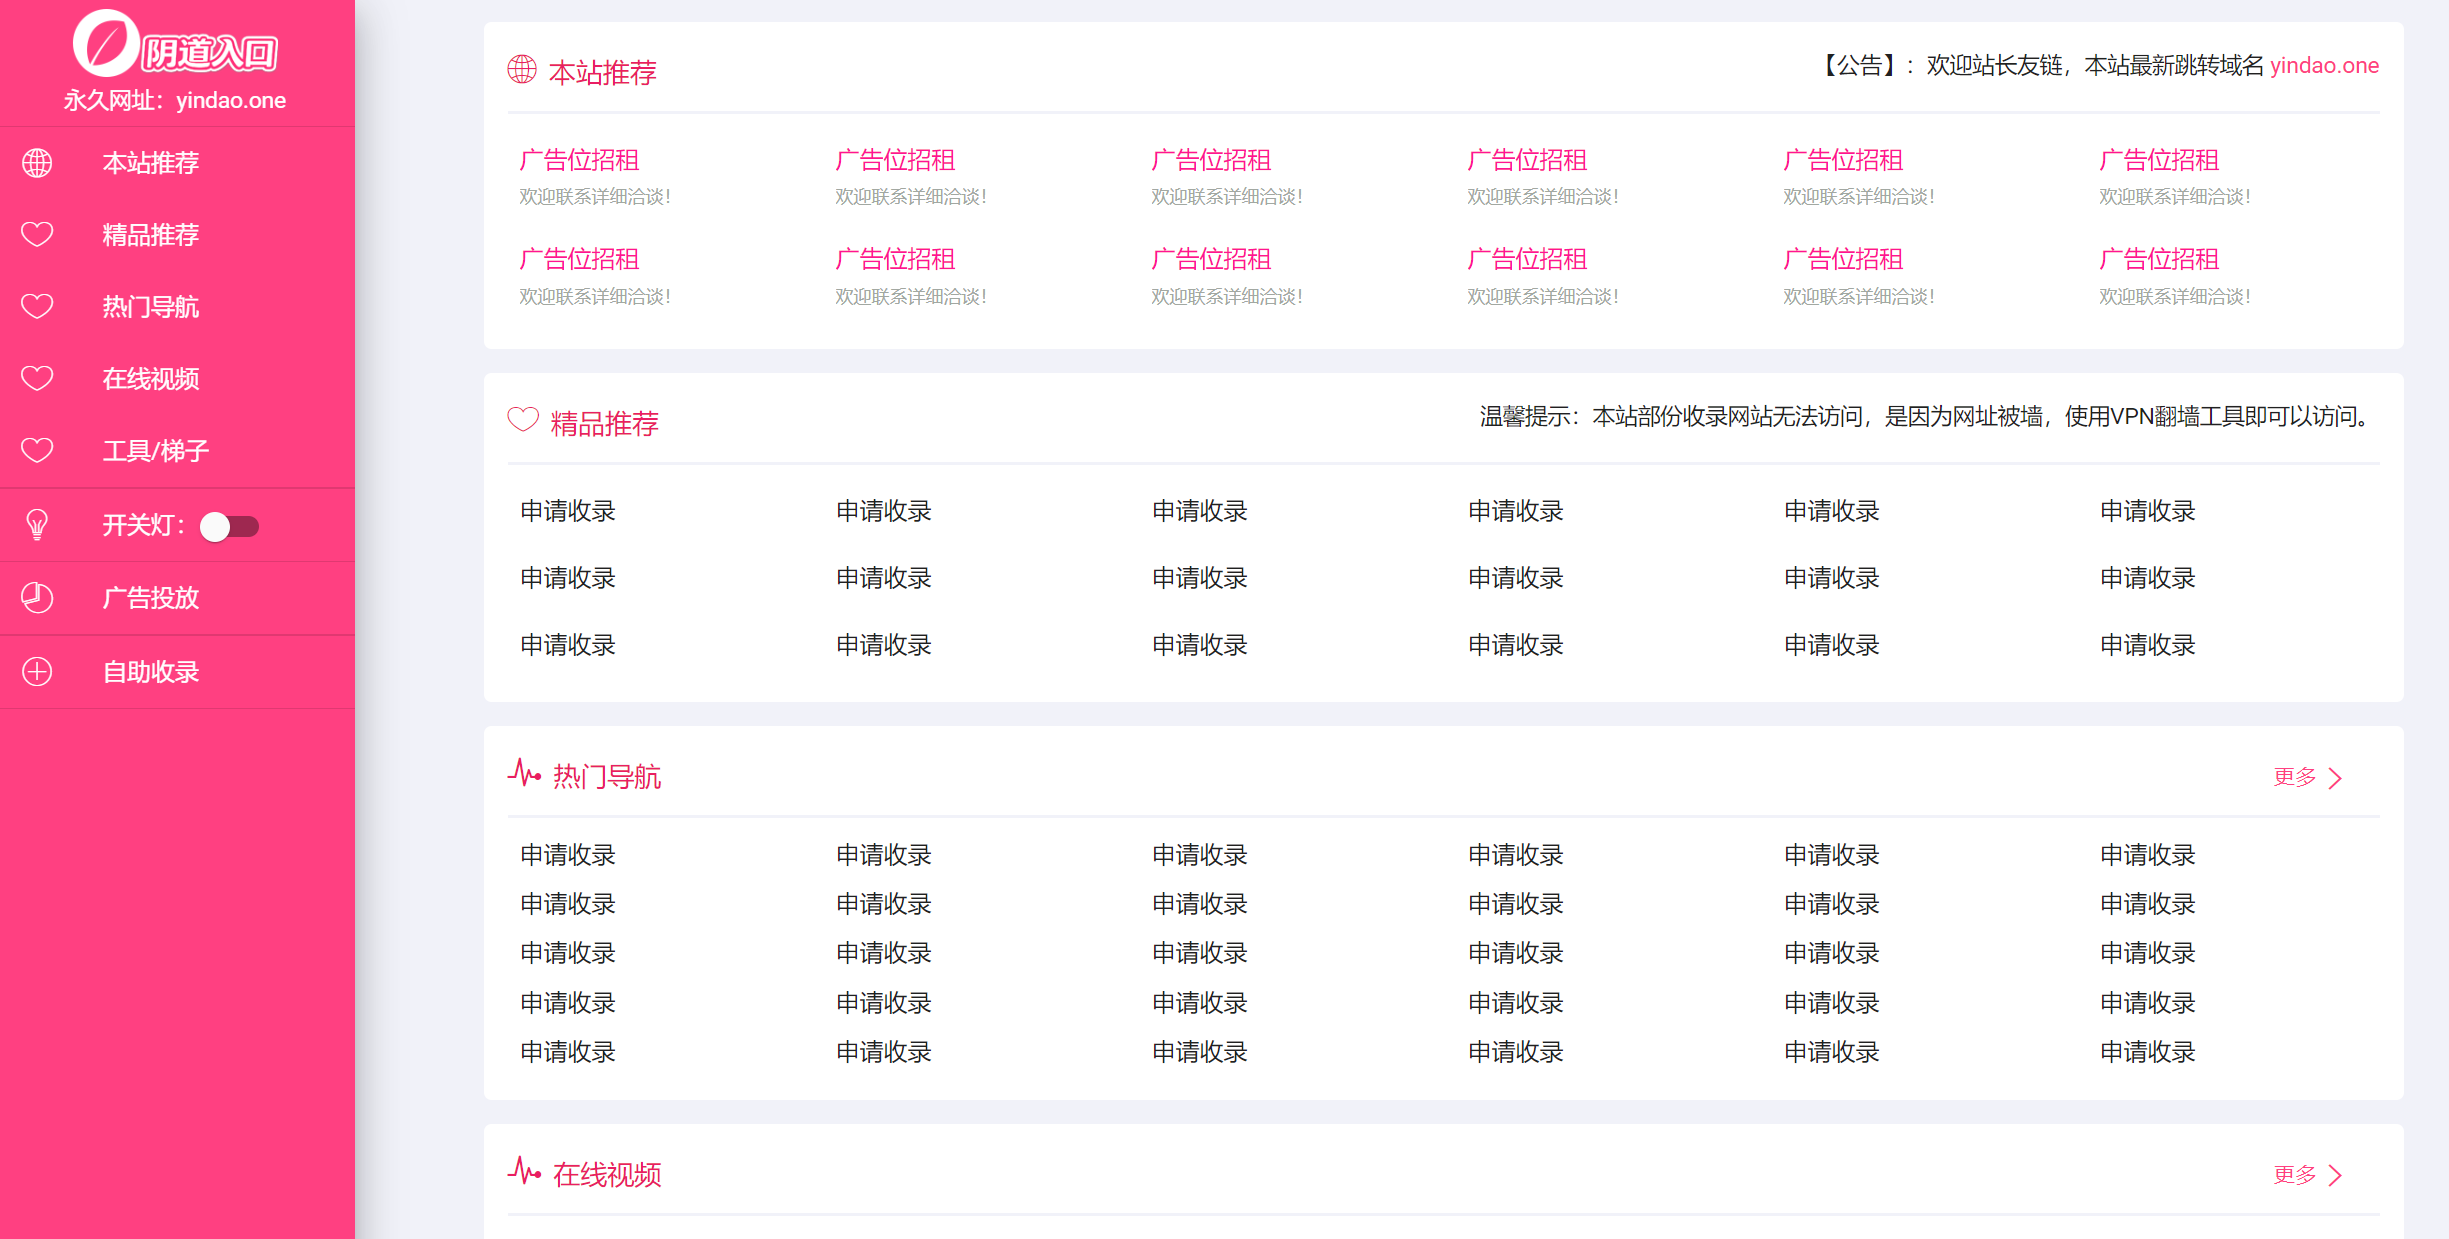Open the 在线视频 sidebar menu item
This screenshot has height=1239, width=2449.
[150, 379]
